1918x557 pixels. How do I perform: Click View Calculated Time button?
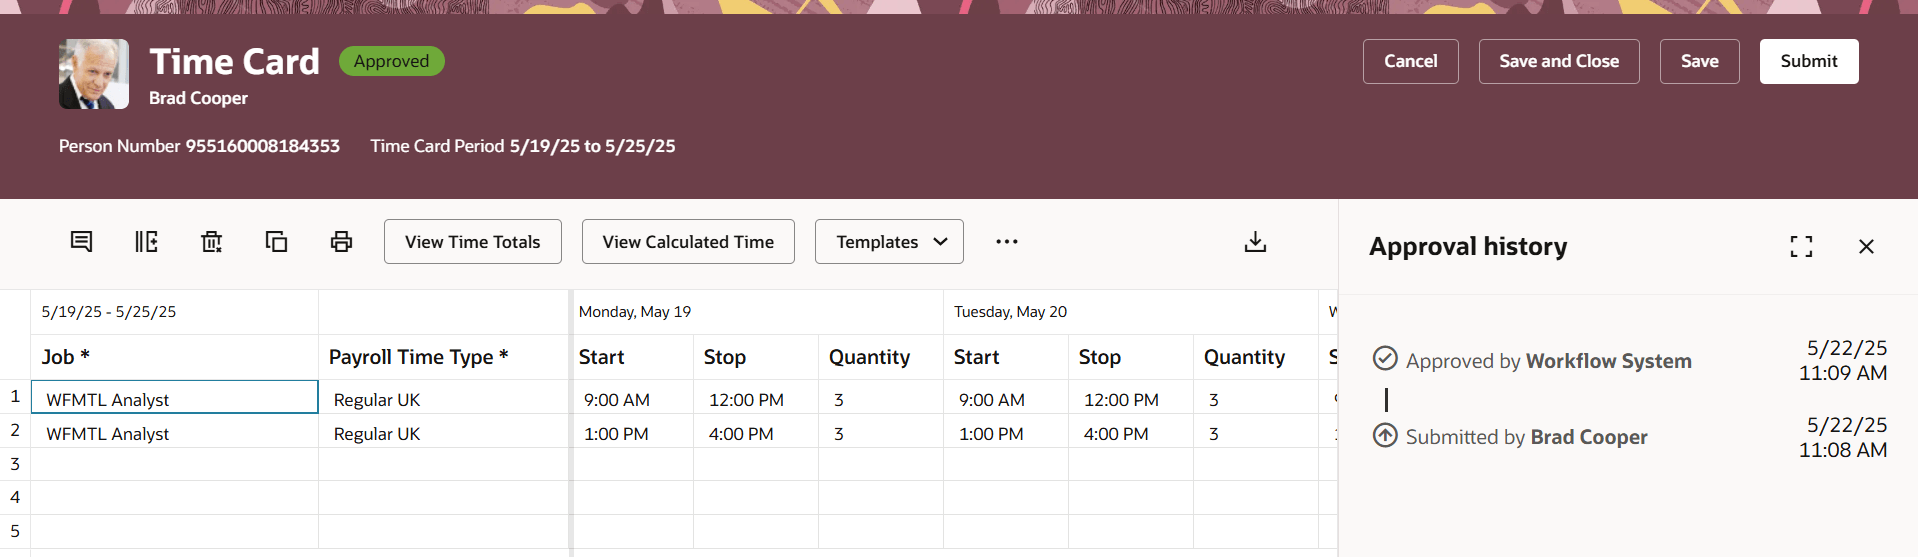[688, 241]
